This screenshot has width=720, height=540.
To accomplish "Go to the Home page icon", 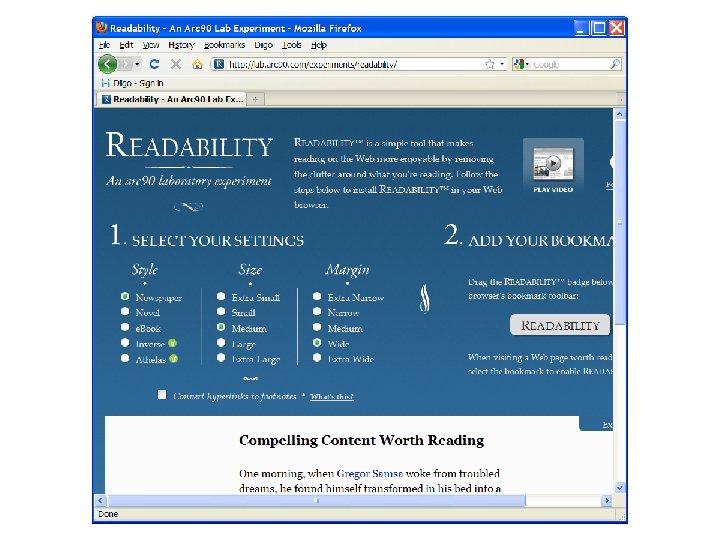I will click(197, 64).
